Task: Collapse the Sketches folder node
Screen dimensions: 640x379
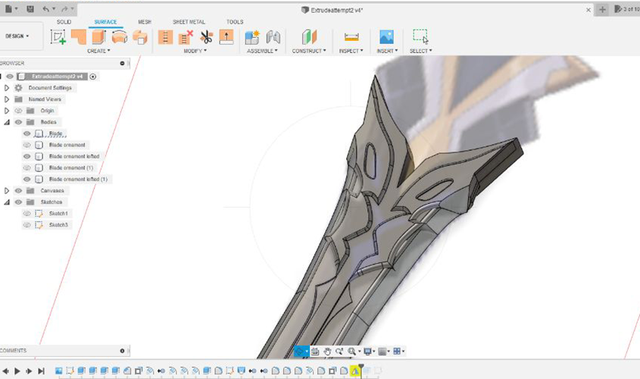Action: [7, 202]
